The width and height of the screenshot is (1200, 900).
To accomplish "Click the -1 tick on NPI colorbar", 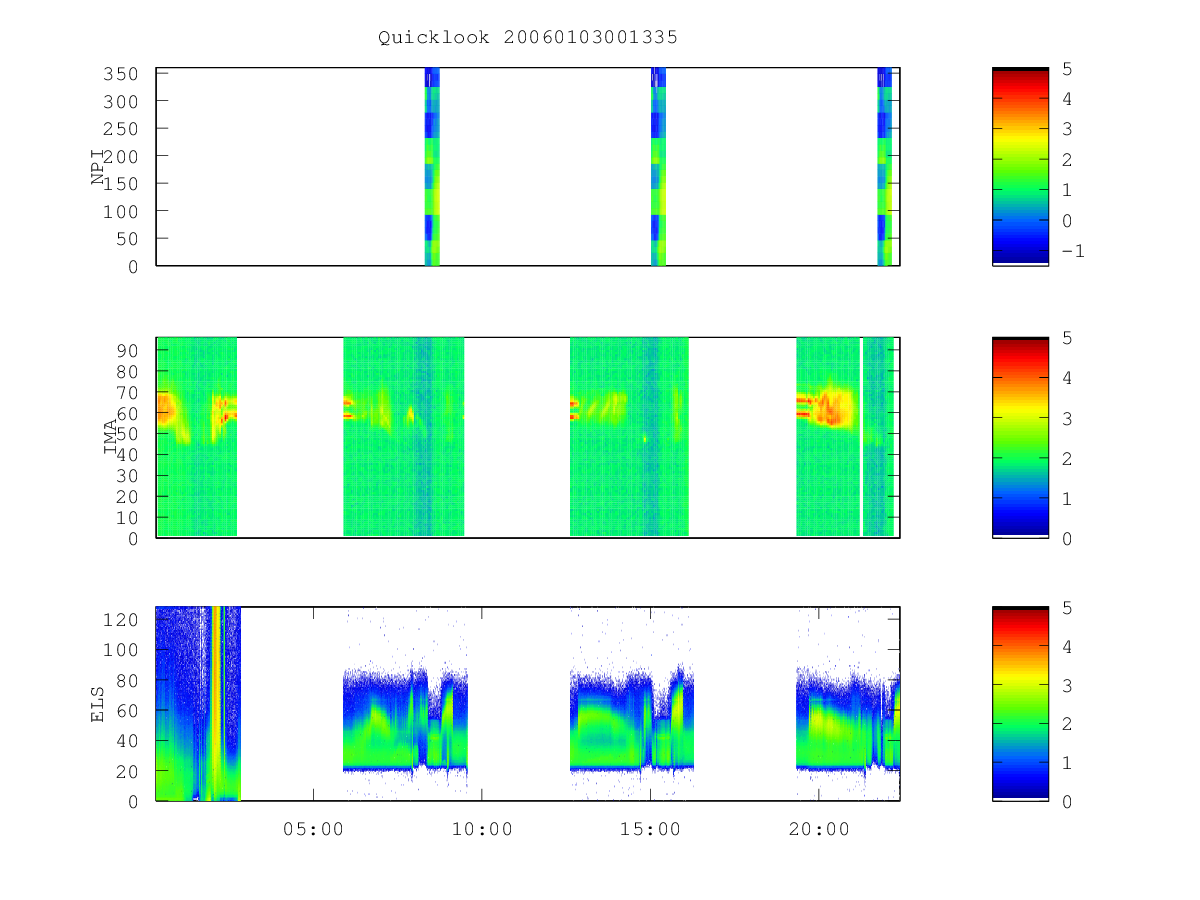I will 1072,251.
